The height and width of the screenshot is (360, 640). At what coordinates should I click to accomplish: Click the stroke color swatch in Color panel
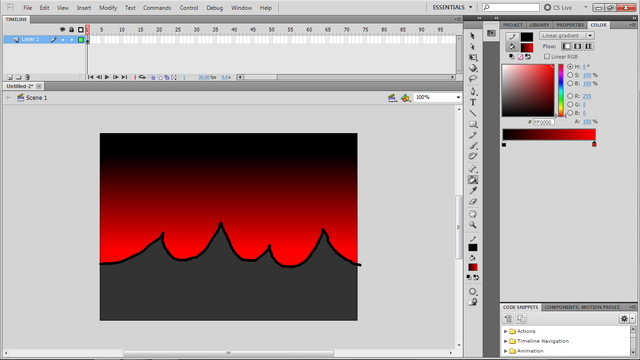pyautogui.click(x=527, y=37)
